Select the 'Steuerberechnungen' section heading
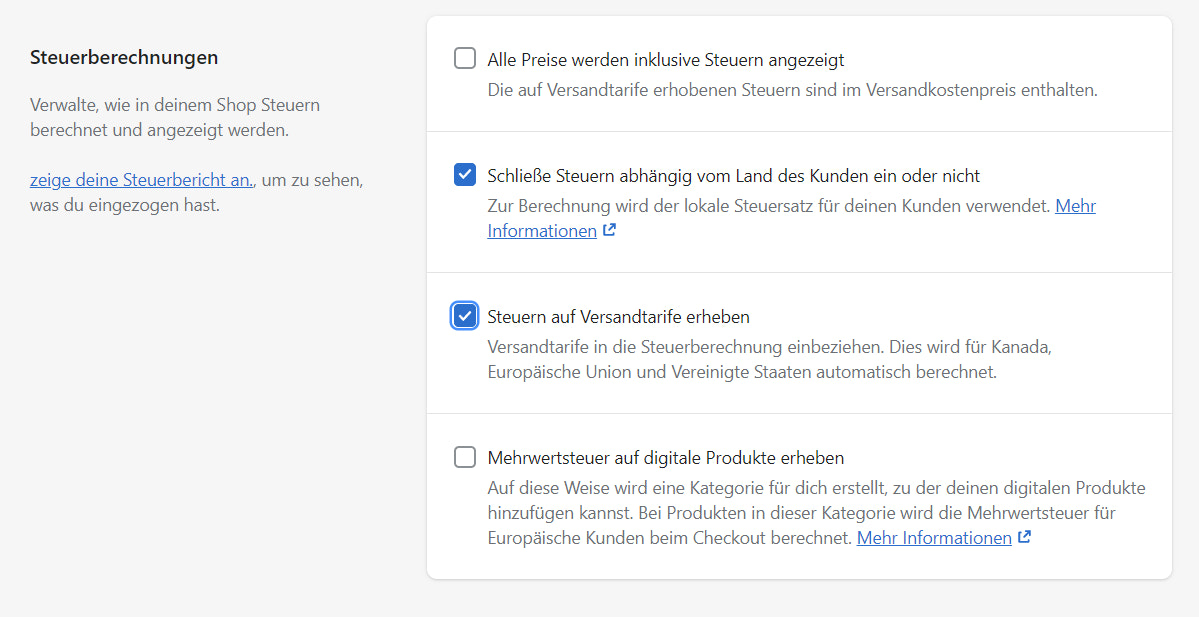Viewport: 1199px width, 617px height. [x=124, y=58]
